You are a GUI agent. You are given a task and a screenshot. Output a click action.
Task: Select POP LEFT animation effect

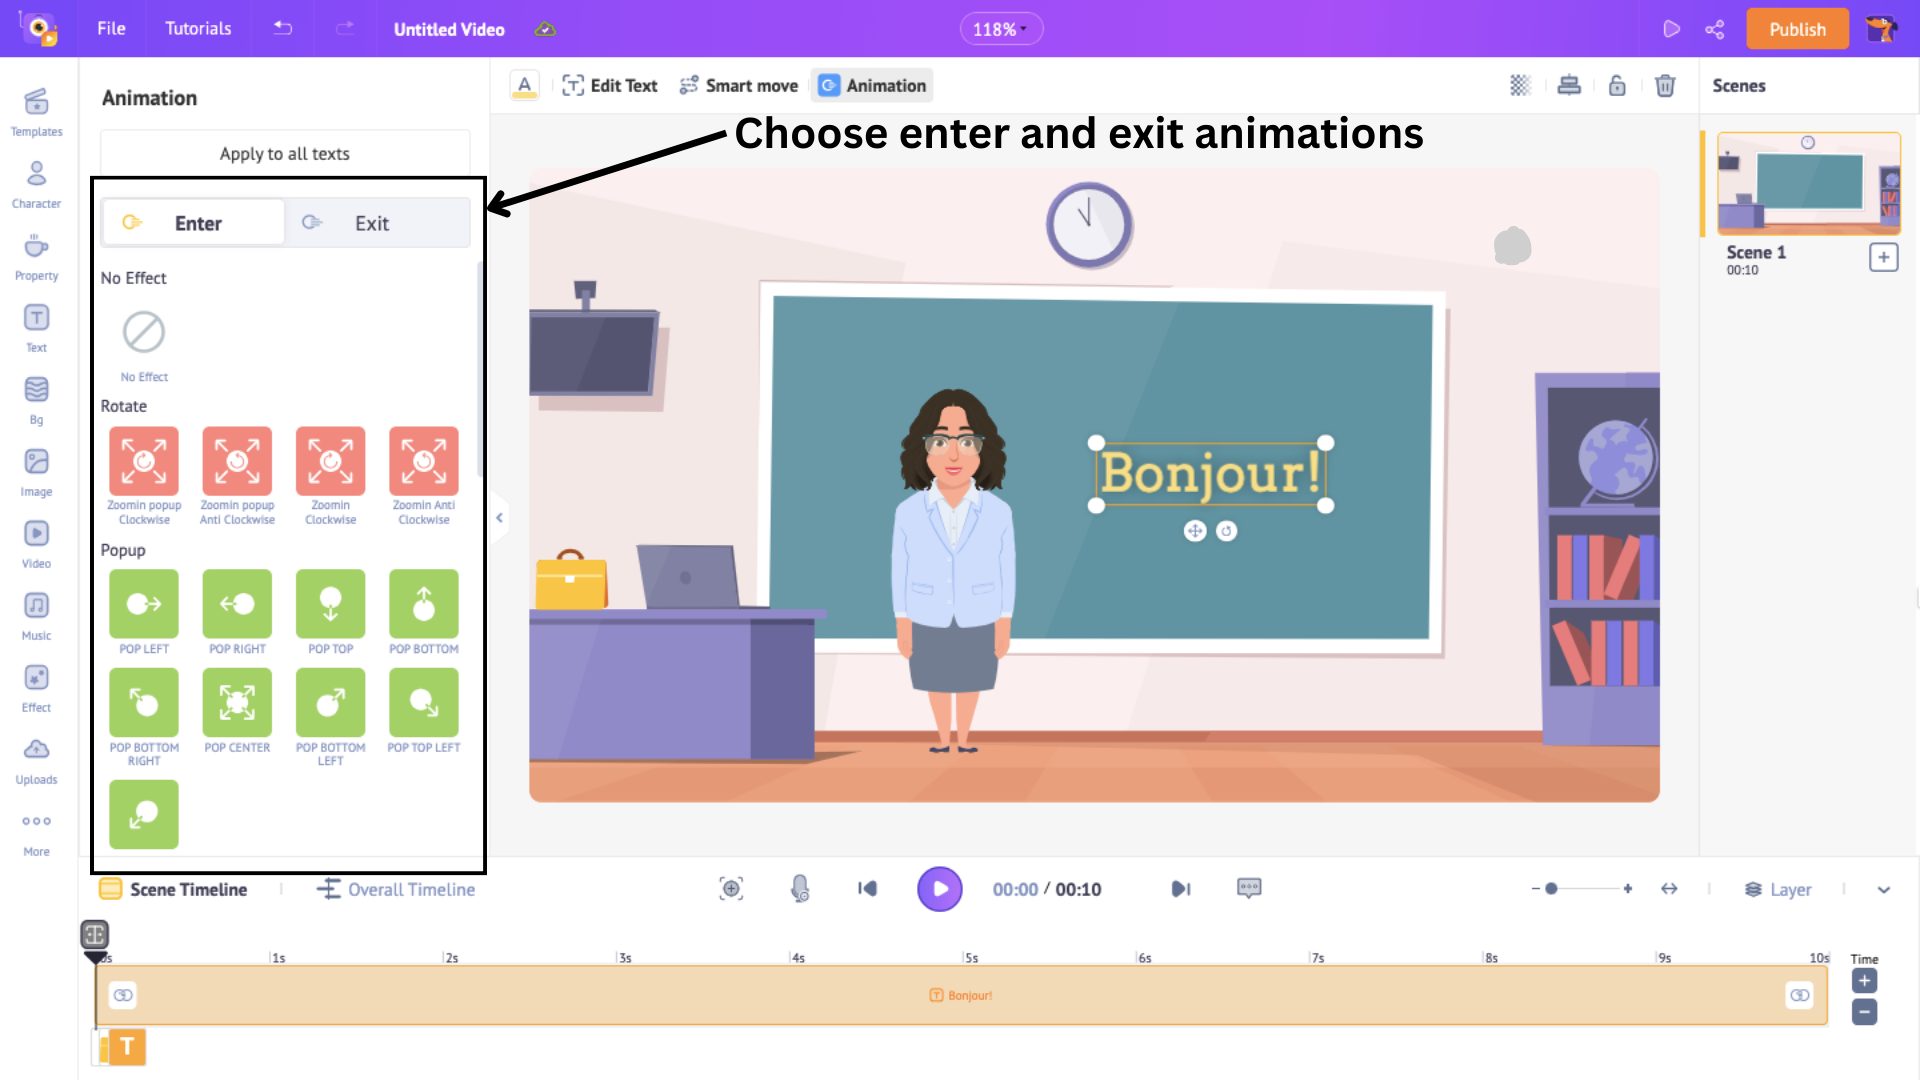click(142, 604)
